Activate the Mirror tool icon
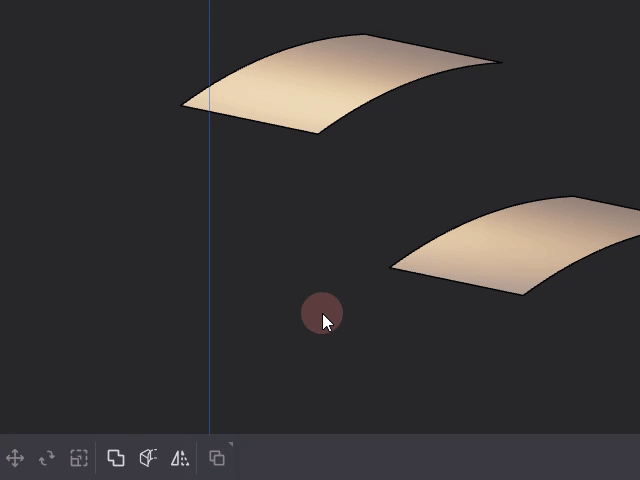640x480 pixels. (x=180, y=458)
